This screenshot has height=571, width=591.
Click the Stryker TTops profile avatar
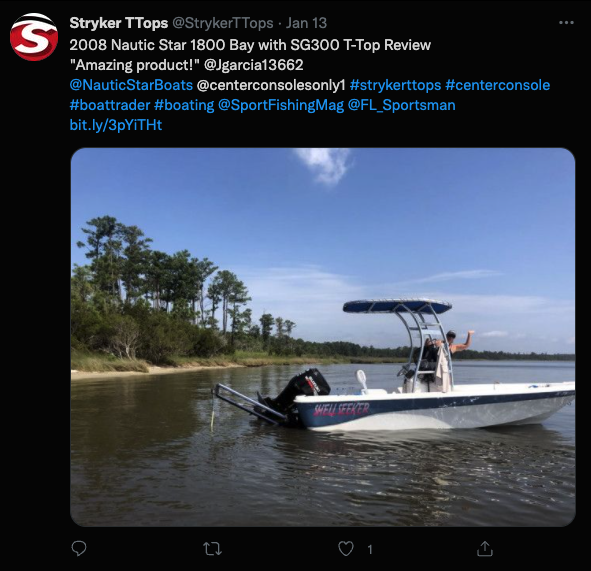[x=34, y=37]
